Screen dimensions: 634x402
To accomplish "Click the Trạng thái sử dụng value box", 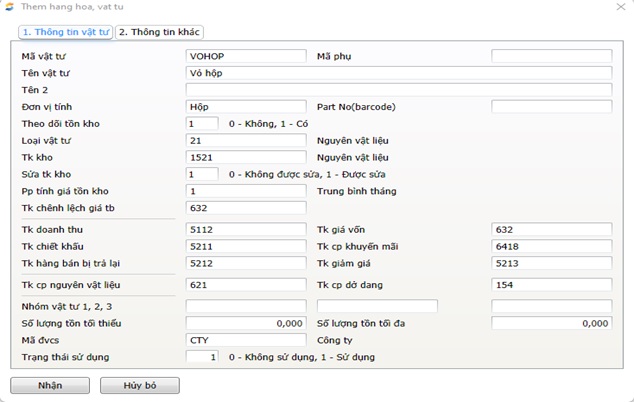I will click(202, 357).
